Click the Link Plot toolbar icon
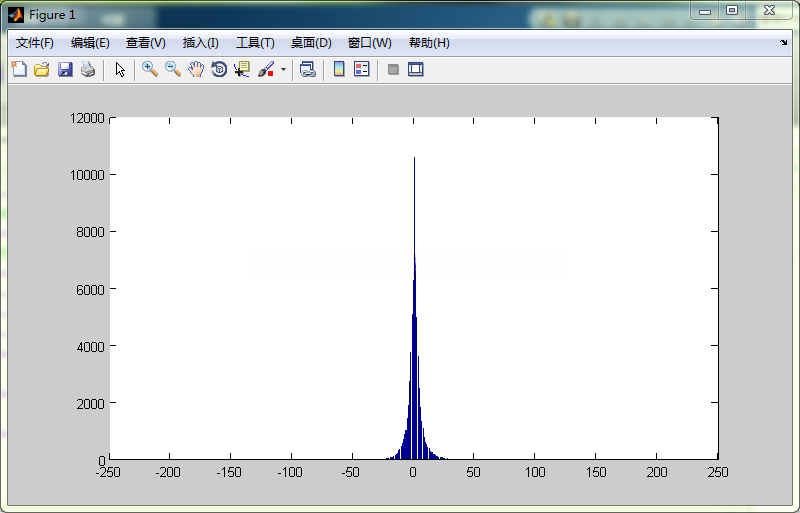Image resolution: width=800 pixels, height=513 pixels. pyautogui.click(x=307, y=69)
